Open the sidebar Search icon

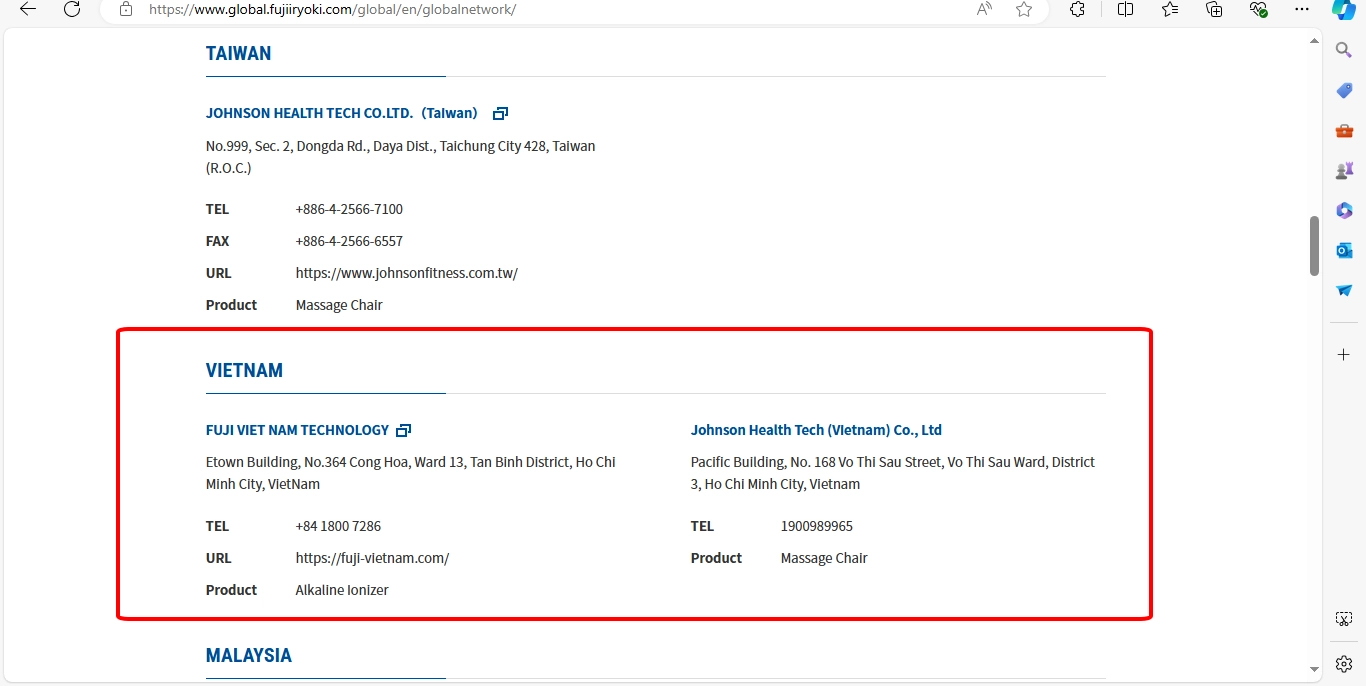coord(1344,50)
